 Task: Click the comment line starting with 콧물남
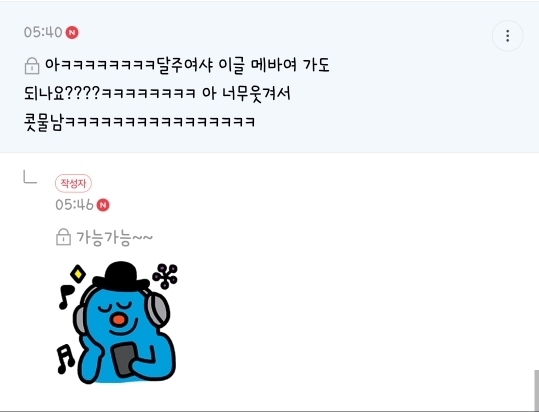[x=140, y=122]
